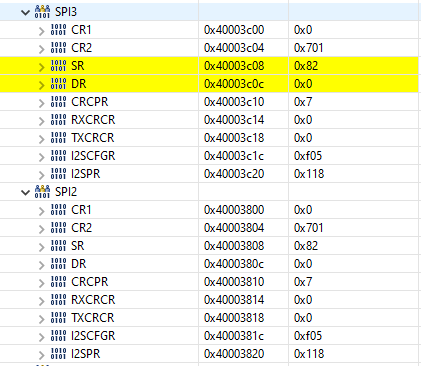The image size is (421, 366).
Task: Click the register icon beside SPI3 SR
Action: pos(58,66)
